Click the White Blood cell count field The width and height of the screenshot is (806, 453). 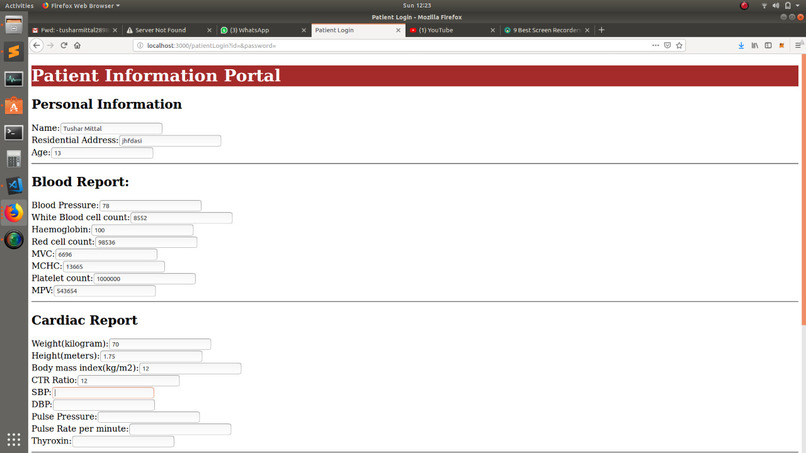pyautogui.click(x=181, y=218)
